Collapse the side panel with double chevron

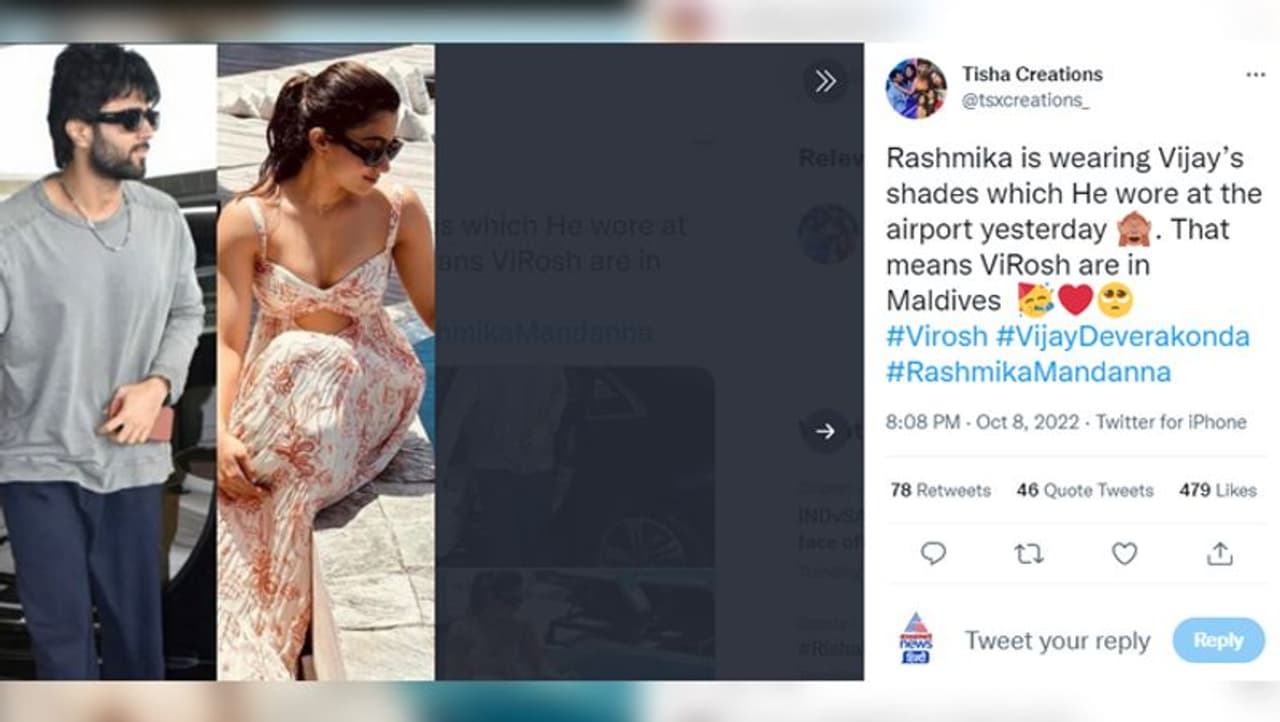pos(825,82)
